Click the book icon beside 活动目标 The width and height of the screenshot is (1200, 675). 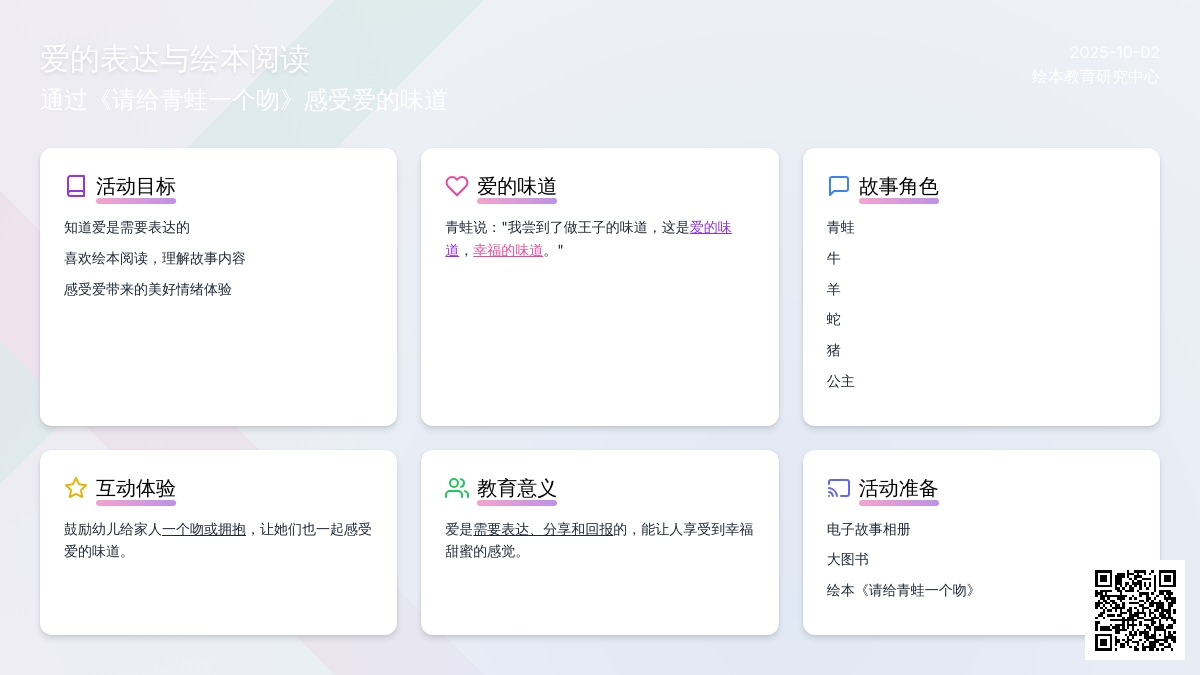(x=76, y=186)
